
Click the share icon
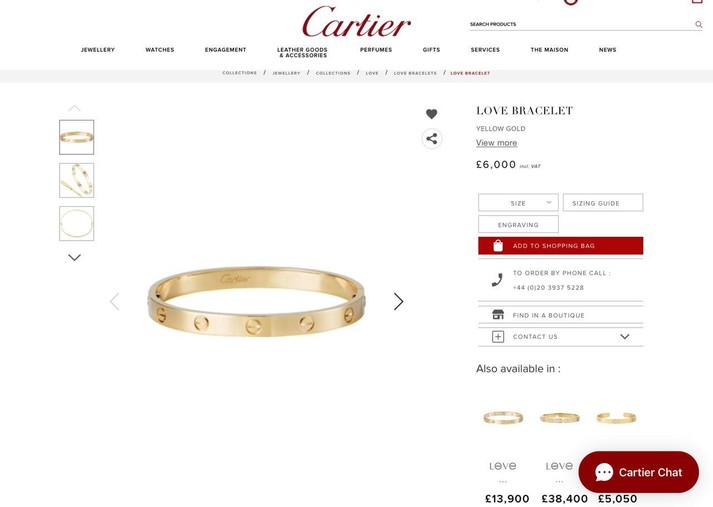432,138
